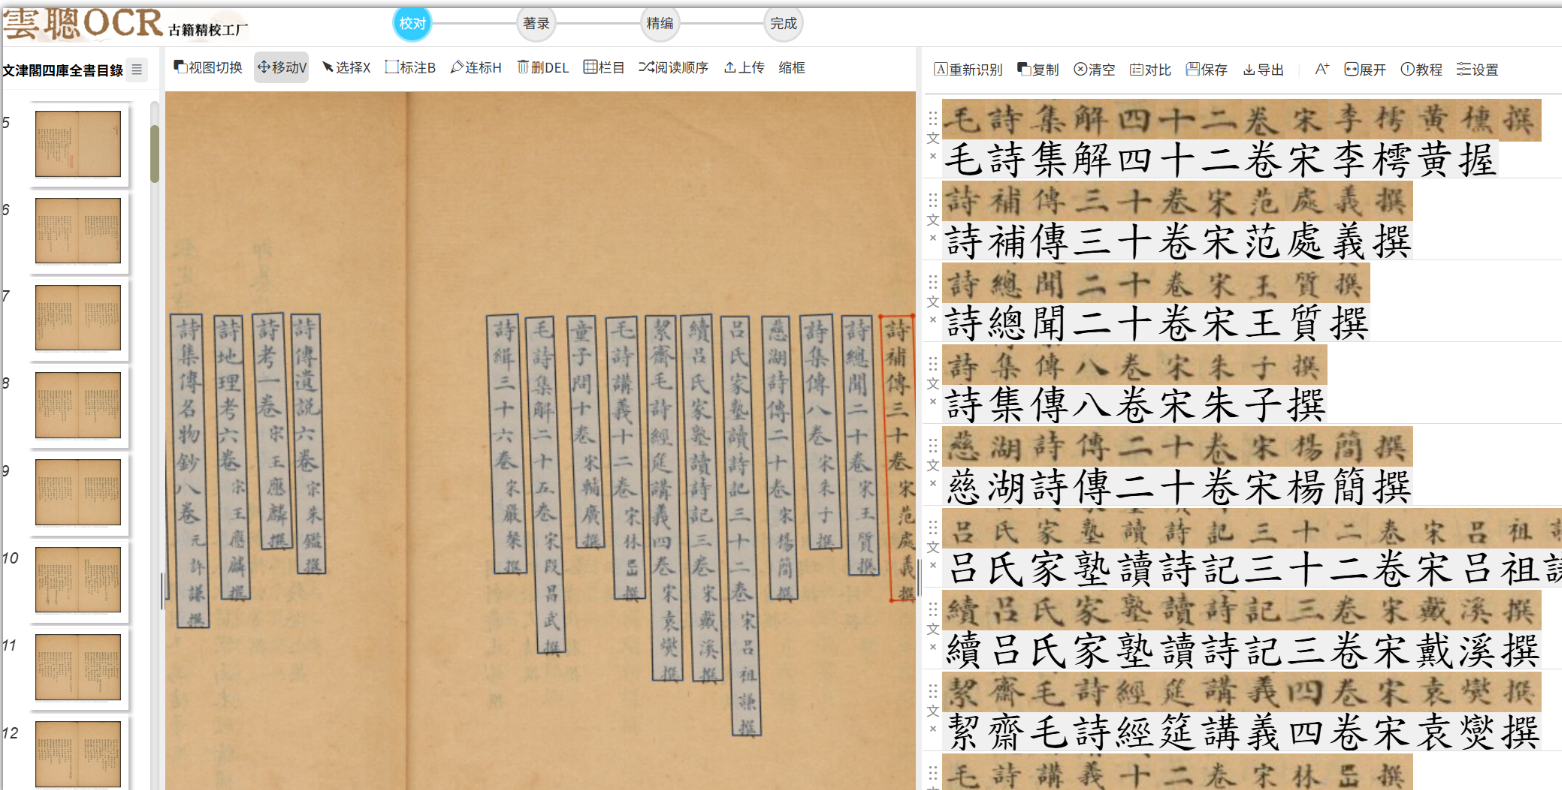Select the 选择X selection tool
Image resolution: width=1562 pixels, height=790 pixels.
click(x=346, y=67)
